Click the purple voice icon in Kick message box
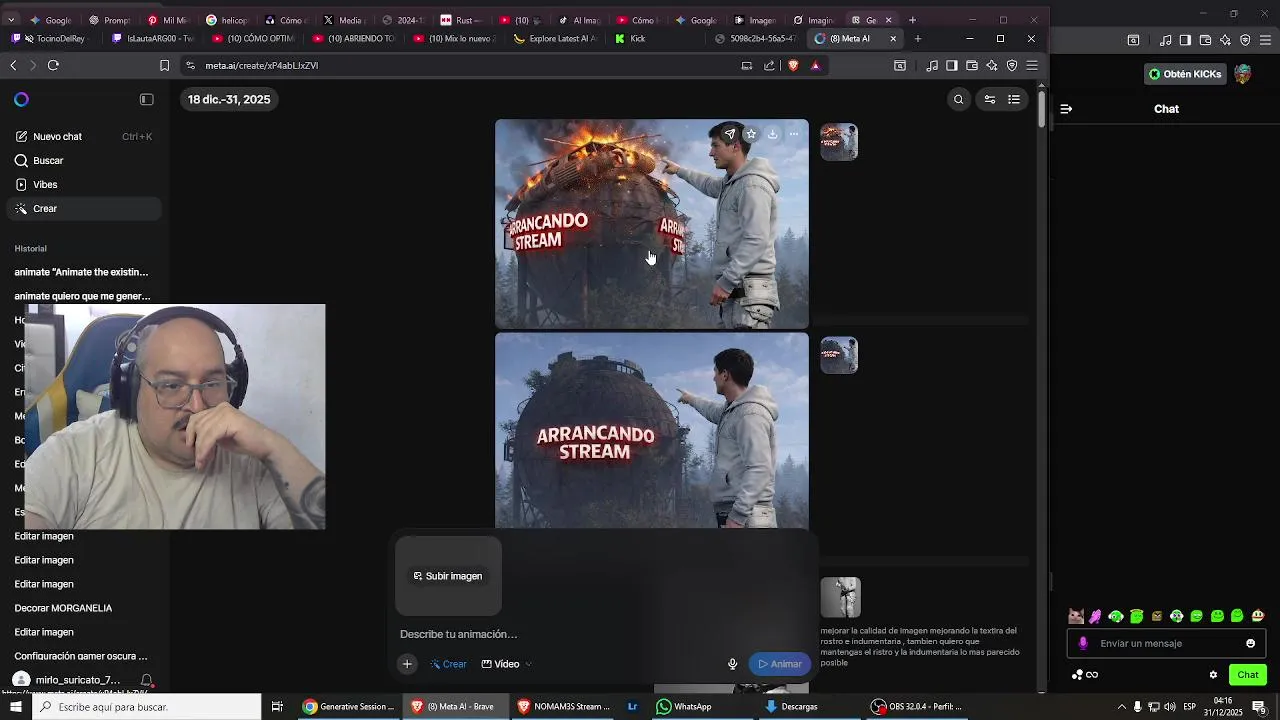The width and height of the screenshot is (1280, 720). [x=1083, y=643]
